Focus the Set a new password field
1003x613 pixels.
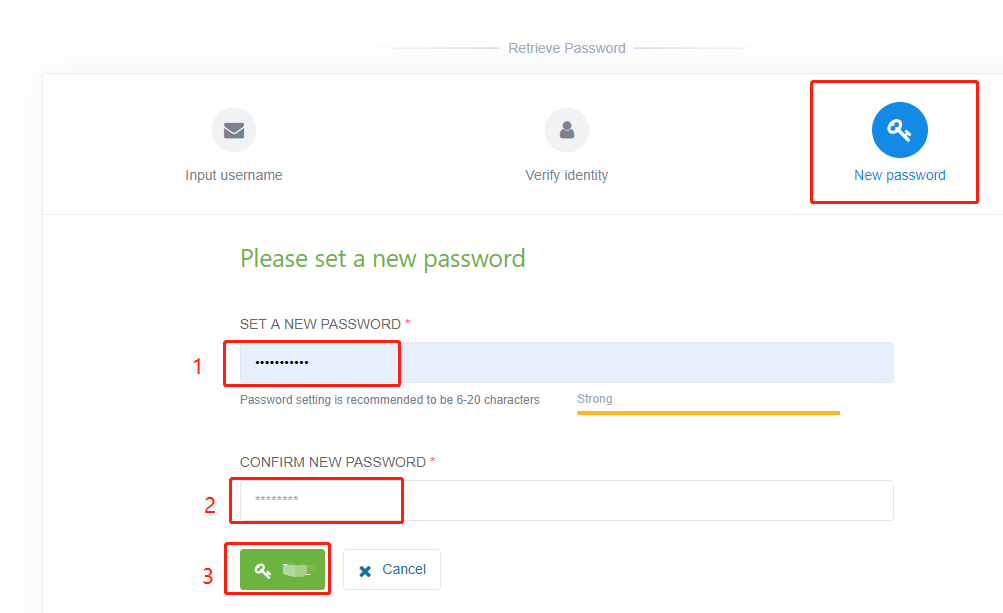567,363
